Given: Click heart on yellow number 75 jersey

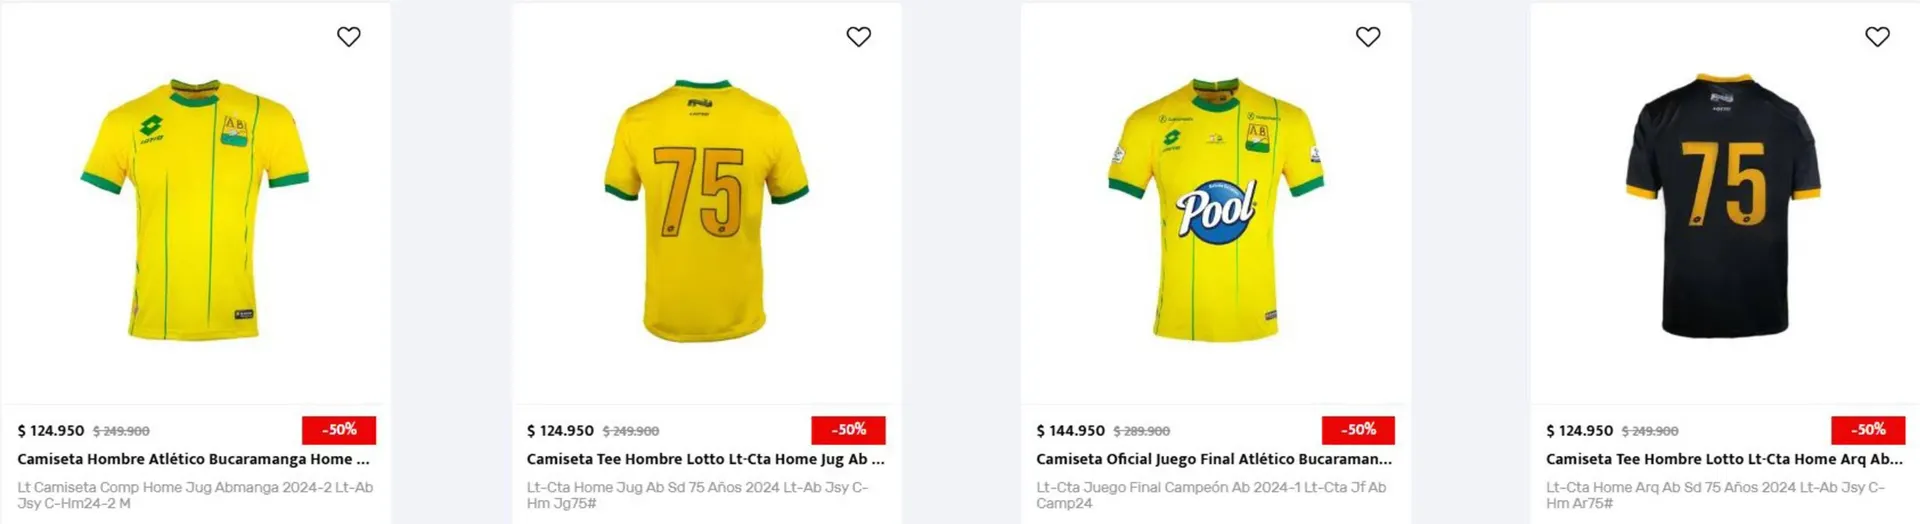Looking at the screenshot, I should coord(858,37).
